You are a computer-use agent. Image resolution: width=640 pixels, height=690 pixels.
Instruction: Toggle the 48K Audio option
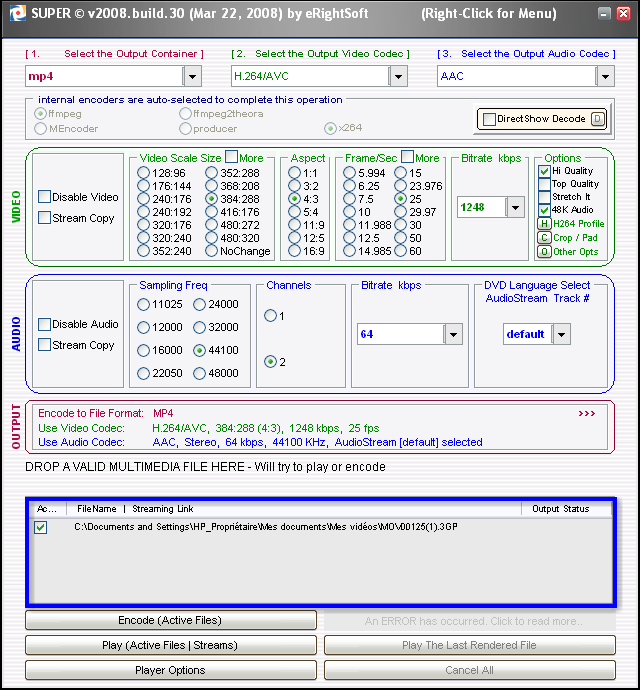tap(544, 210)
